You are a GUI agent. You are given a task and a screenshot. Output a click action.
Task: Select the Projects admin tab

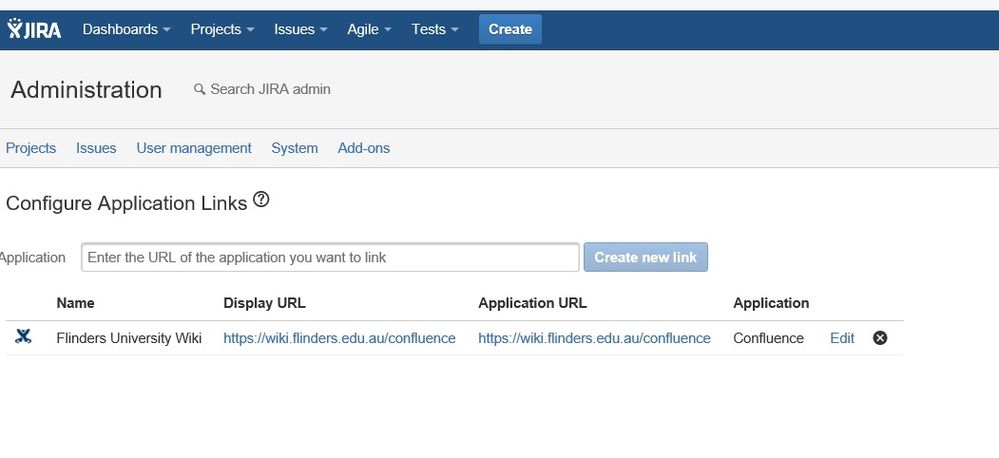pos(31,148)
